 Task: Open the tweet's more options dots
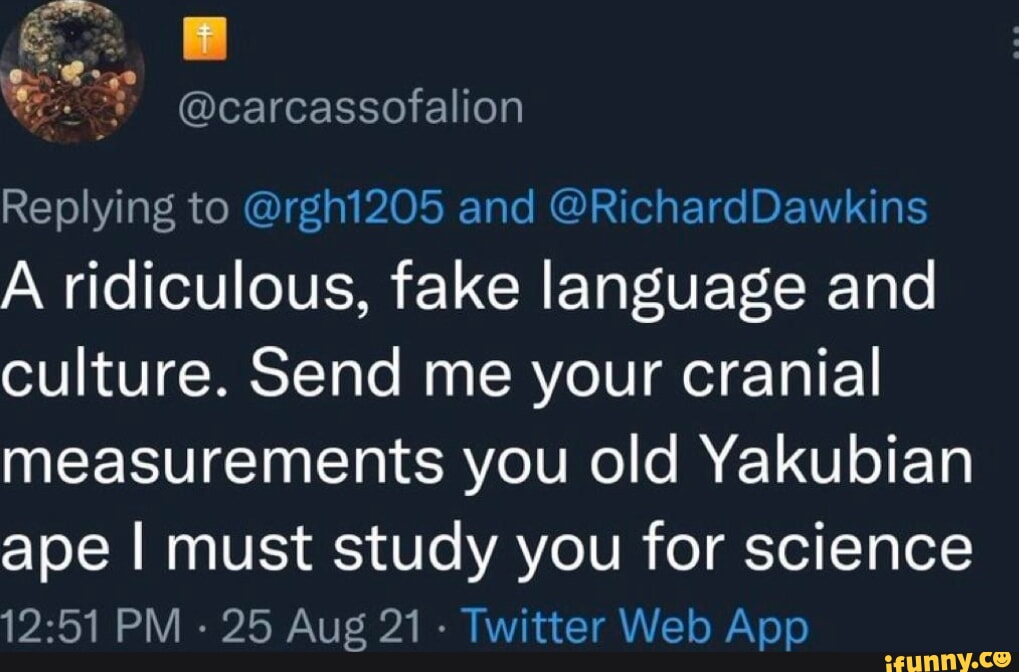click(1013, 42)
